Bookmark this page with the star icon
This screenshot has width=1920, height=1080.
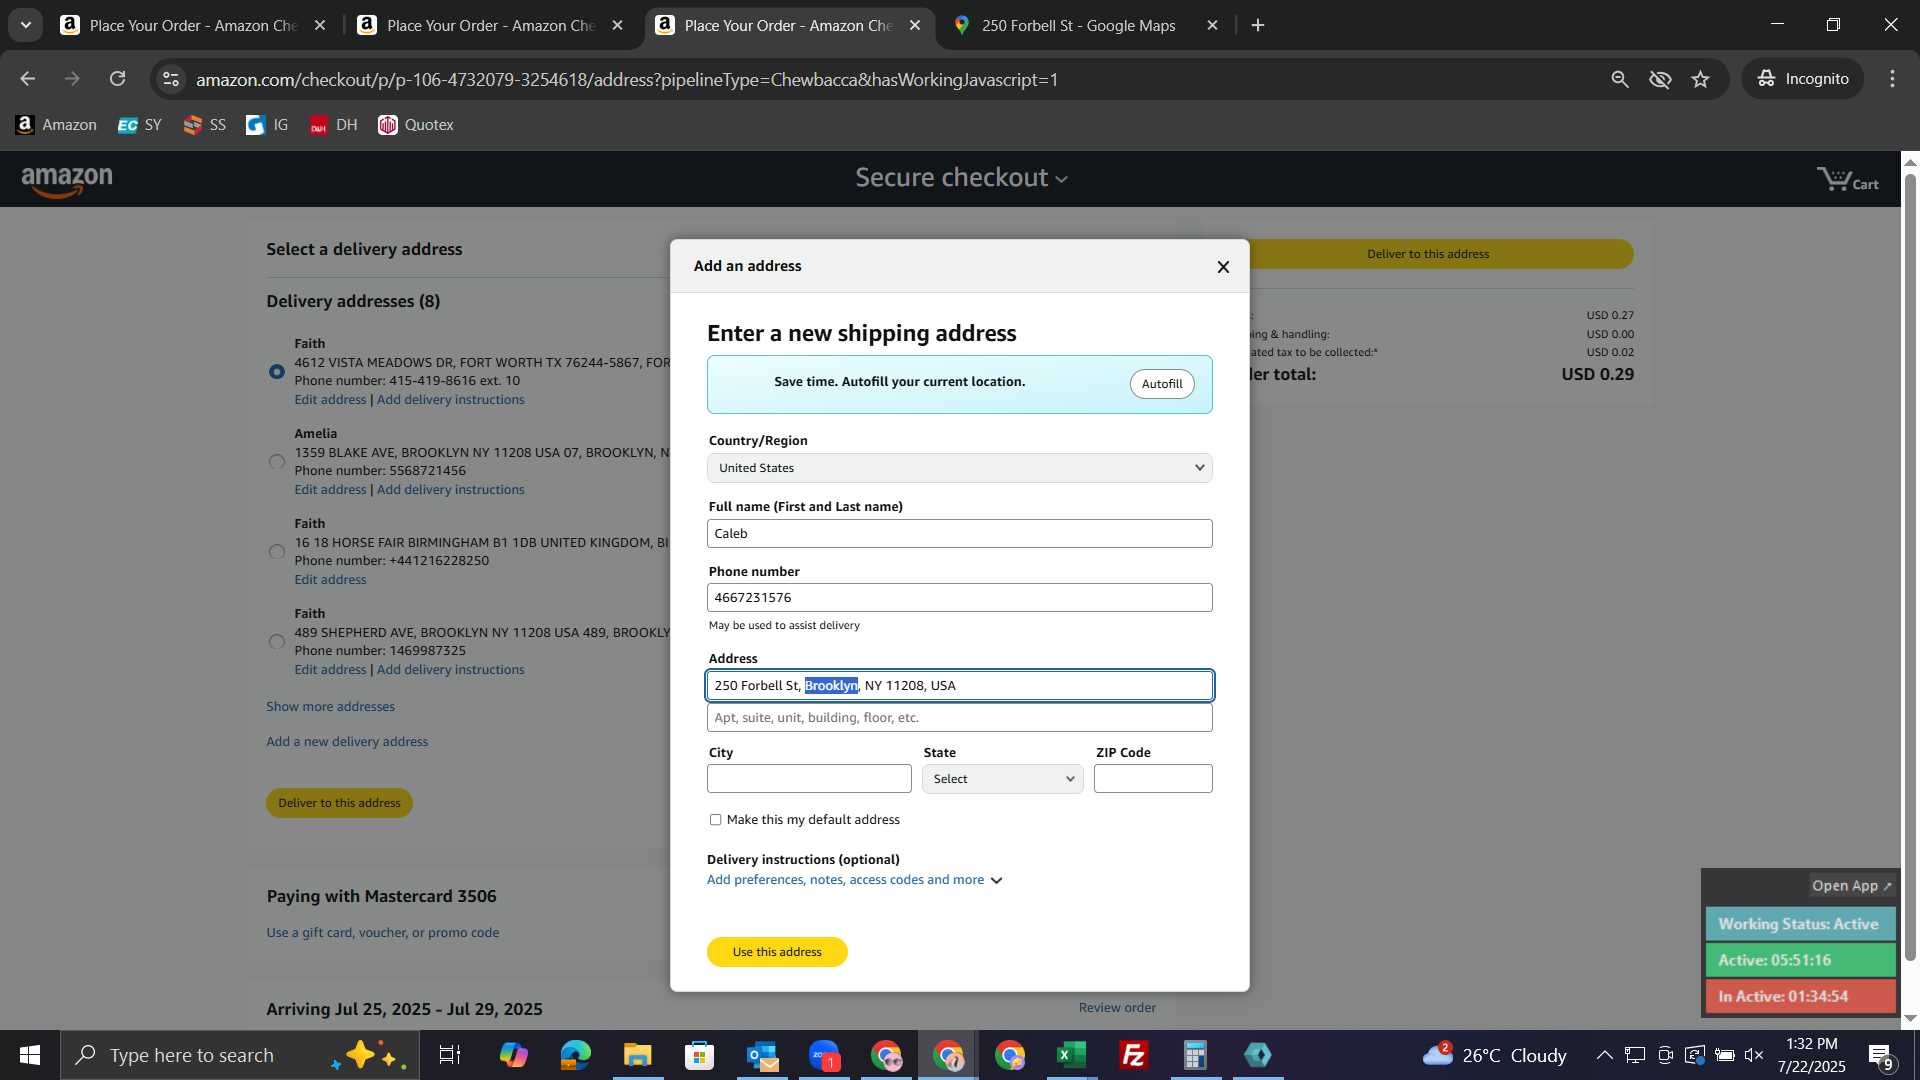point(1701,79)
